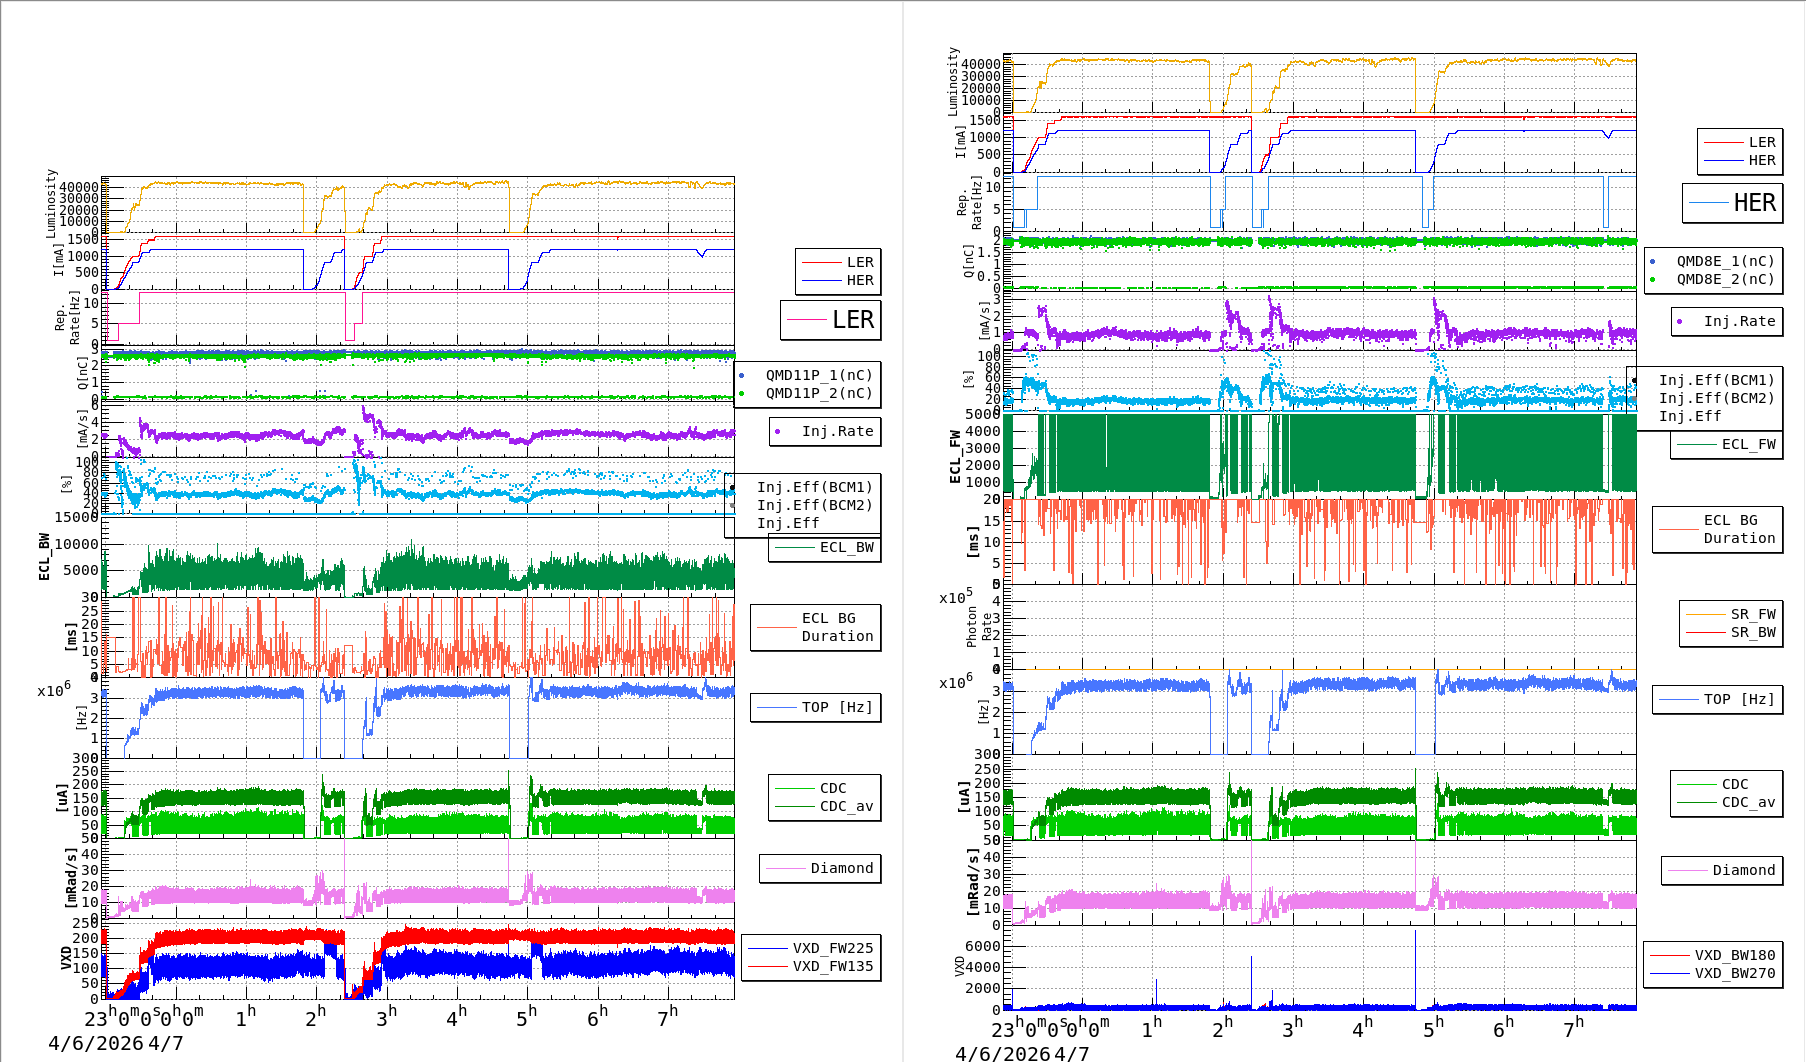Click the VXD_BW270 legend entry
The height and width of the screenshot is (1062, 1806).
(1734, 973)
